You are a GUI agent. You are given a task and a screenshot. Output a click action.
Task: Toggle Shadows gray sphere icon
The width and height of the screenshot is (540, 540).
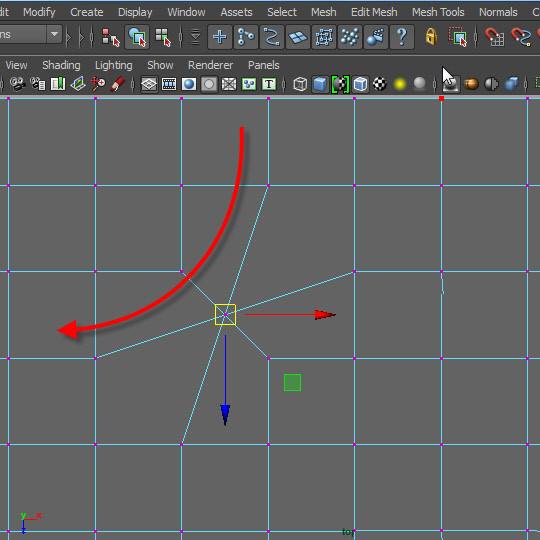click(x=419, y=84)
